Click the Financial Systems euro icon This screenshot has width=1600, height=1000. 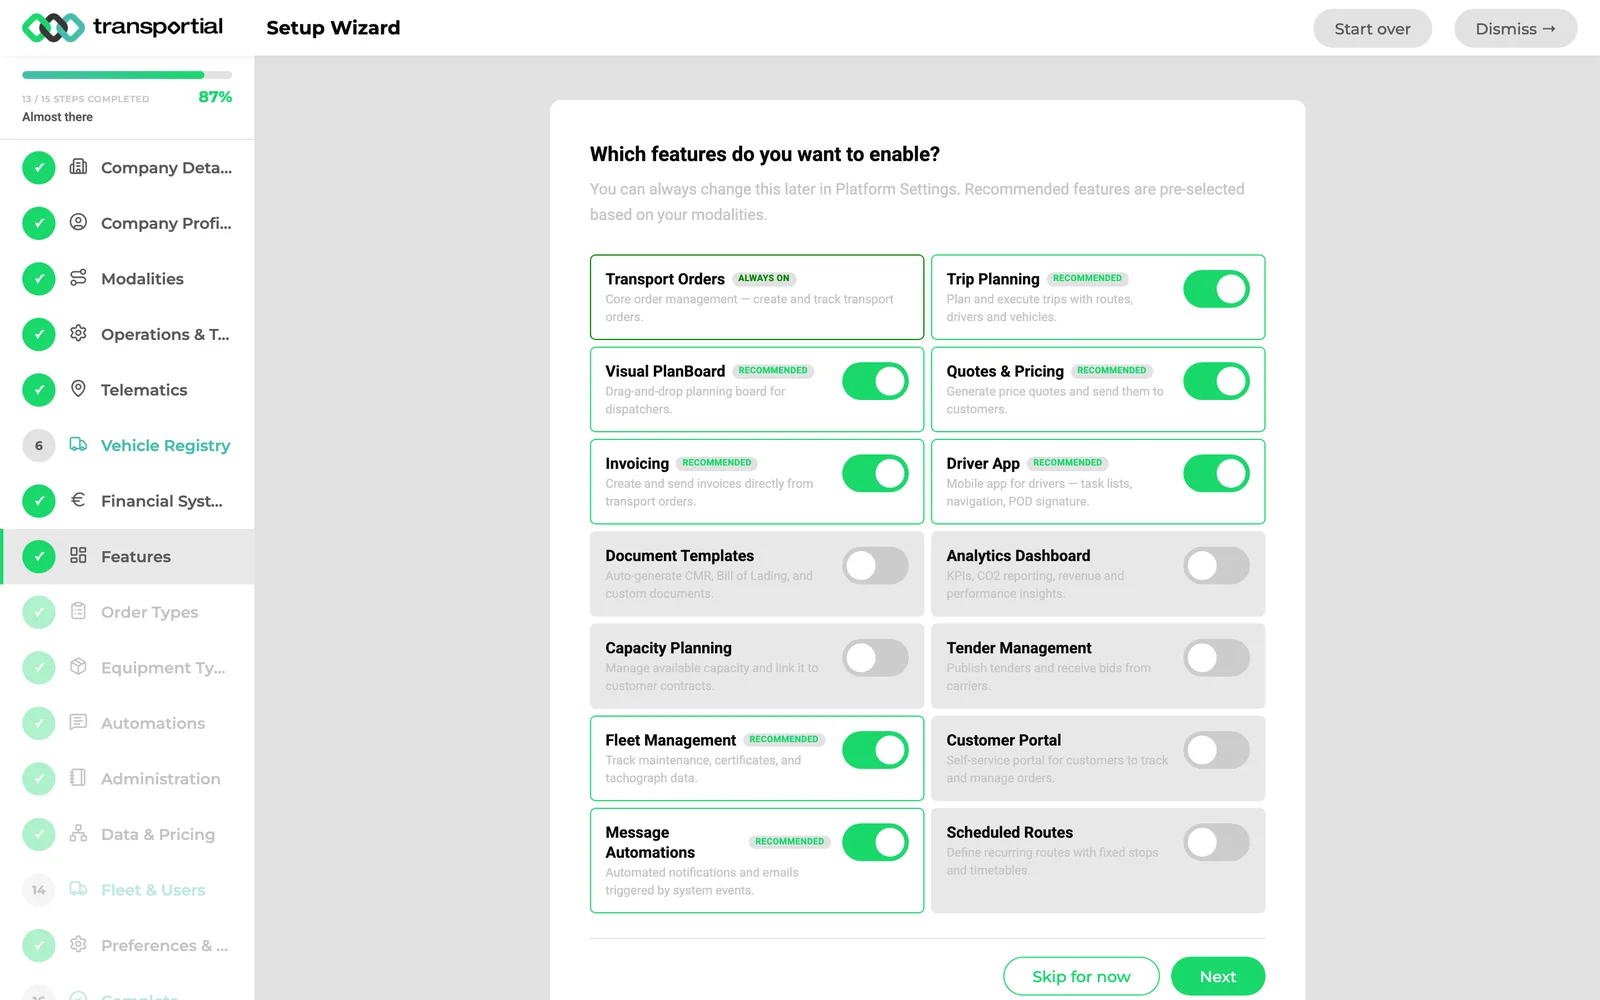click(x=78, y=499)
